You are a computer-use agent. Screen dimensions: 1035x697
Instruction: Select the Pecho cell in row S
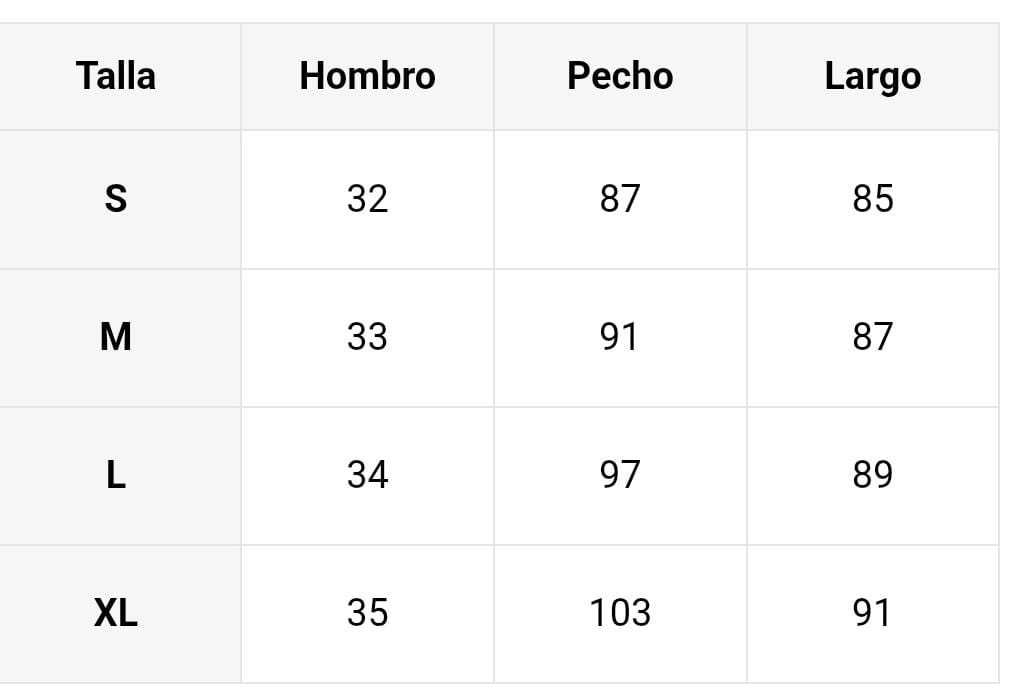pyautogui.click(x=620, y=199)
